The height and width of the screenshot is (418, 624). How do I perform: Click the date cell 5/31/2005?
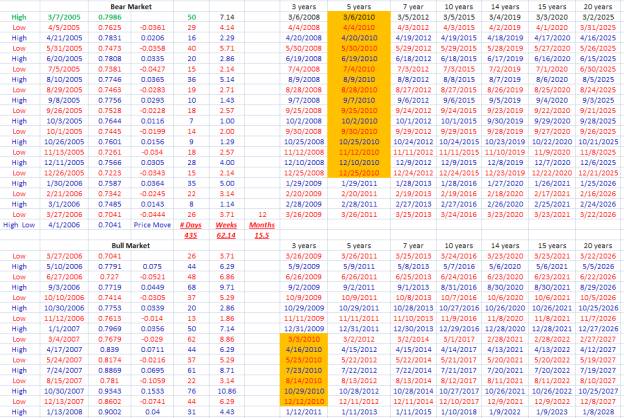[64, 48]
